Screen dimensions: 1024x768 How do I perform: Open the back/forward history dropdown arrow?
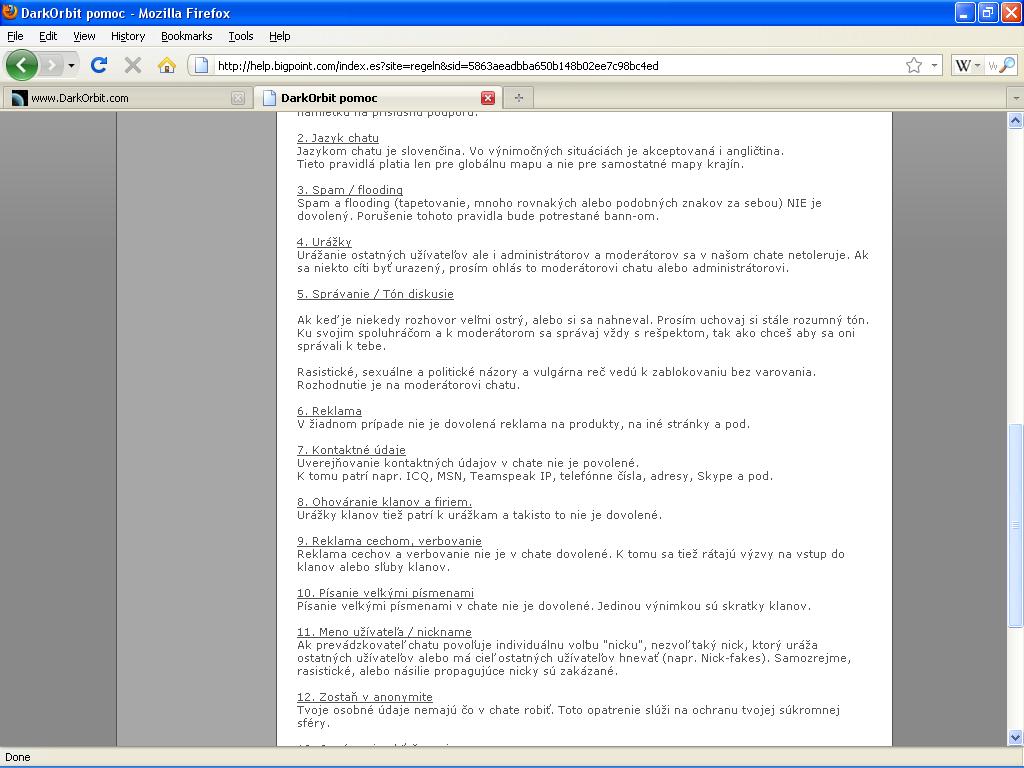pos(71,66)
